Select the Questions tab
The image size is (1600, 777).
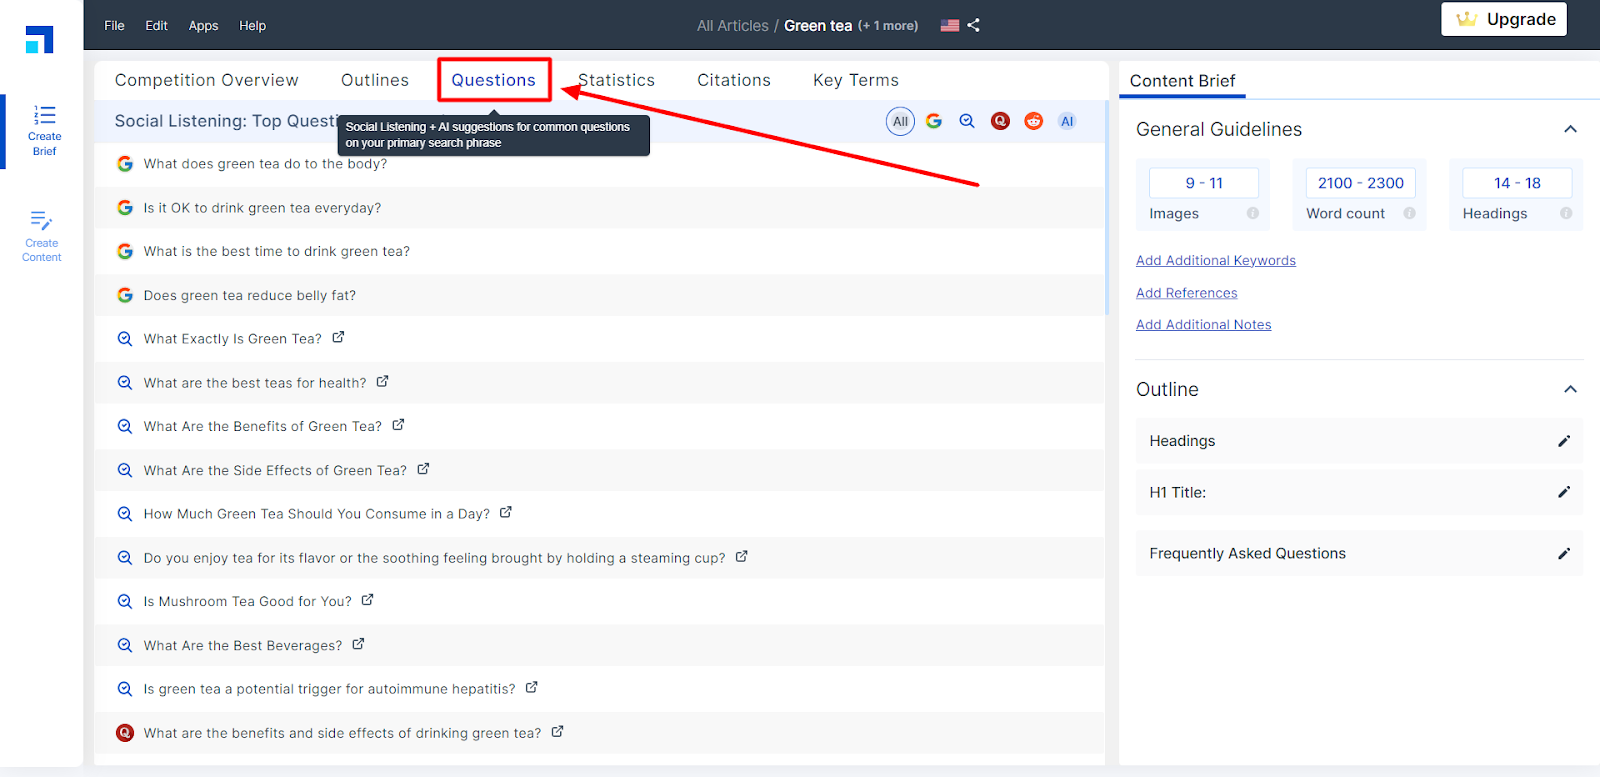coord(494,80)
